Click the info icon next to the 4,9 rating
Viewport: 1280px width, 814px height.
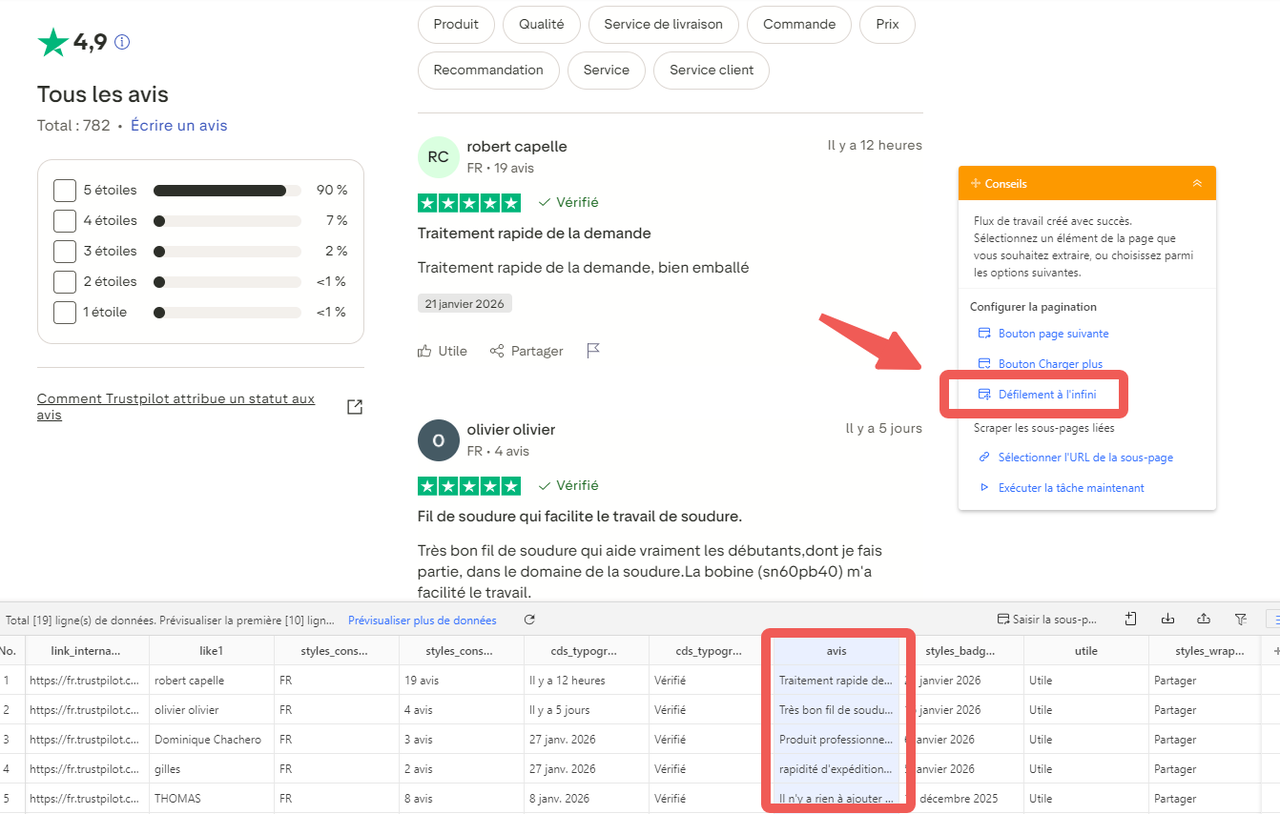(122, 42)
